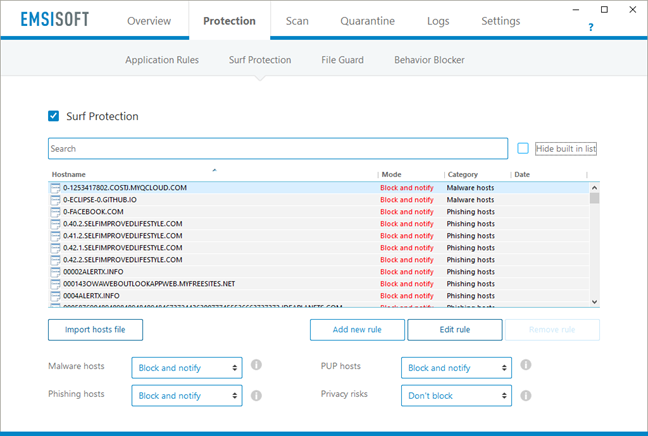Show info for Malware hosts setting
Viewport: 648px width, 436px height.
256,365
